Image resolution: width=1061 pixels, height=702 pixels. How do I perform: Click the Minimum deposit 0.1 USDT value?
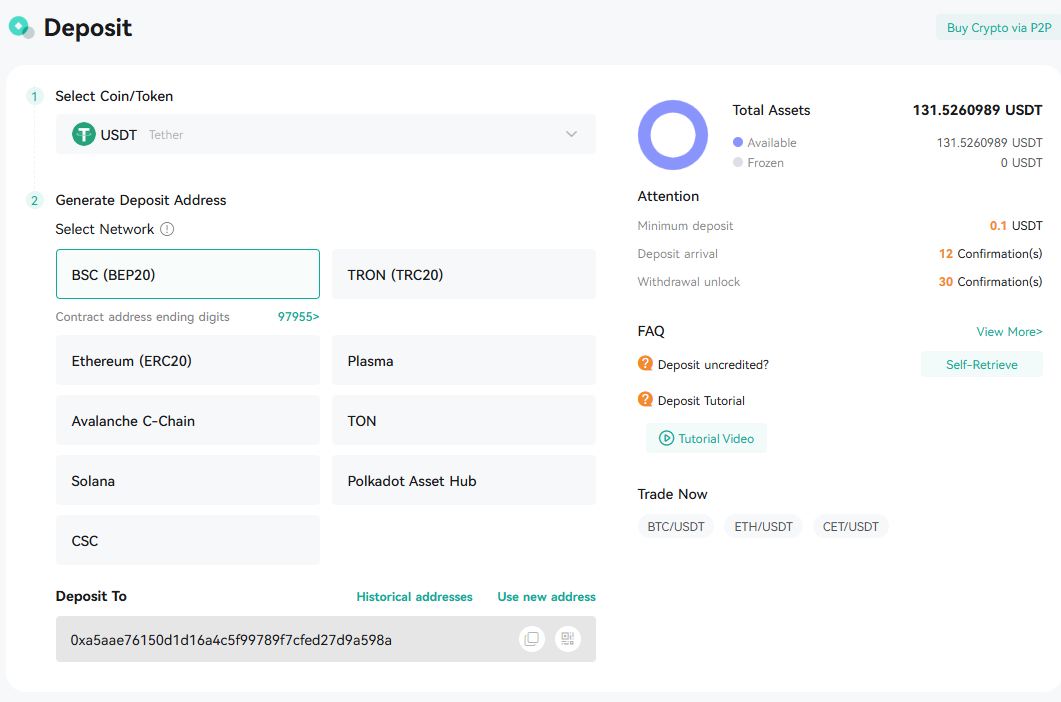tap(1016, 225)
